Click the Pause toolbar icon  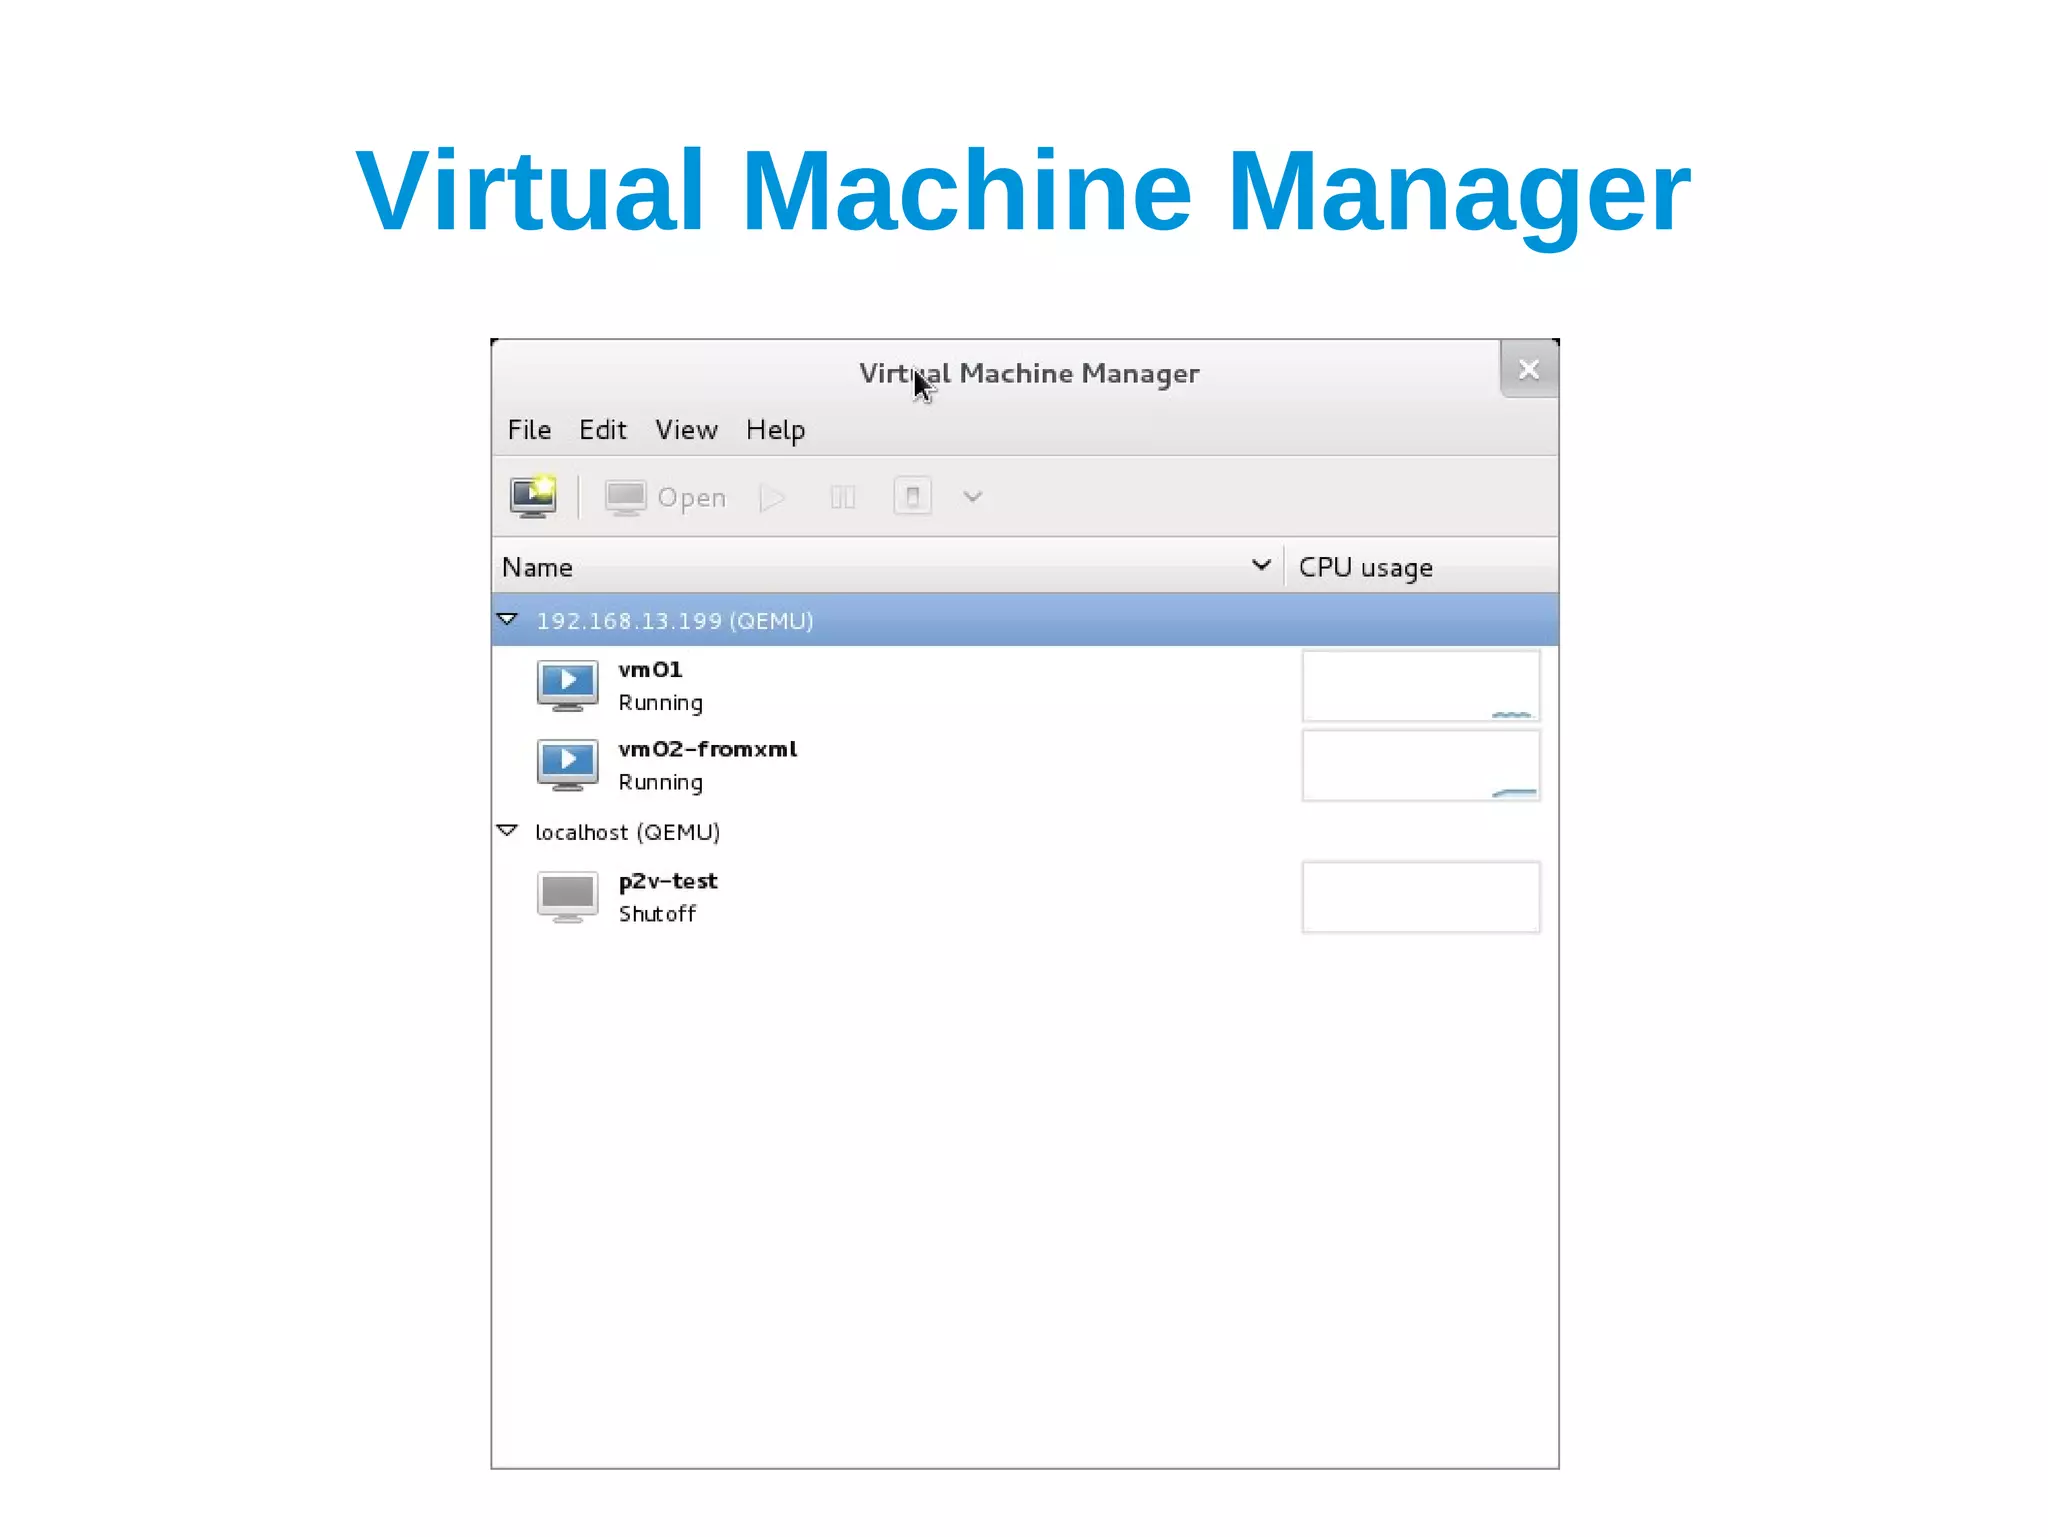click(x=843, y=497)
